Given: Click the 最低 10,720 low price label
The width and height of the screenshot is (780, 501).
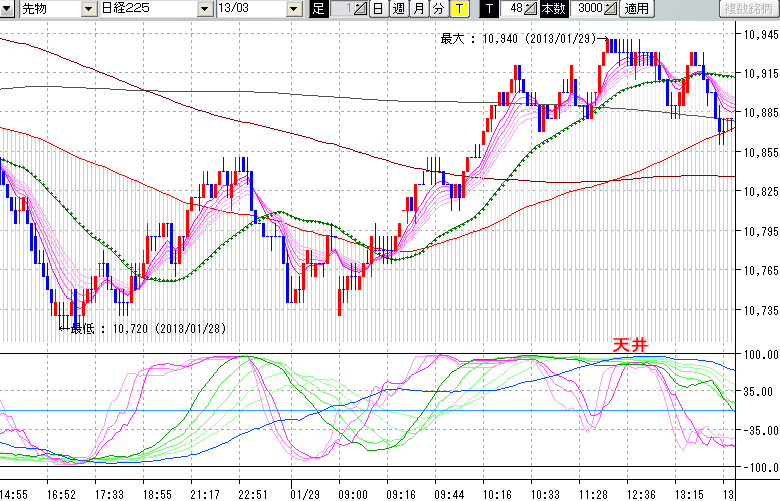Looking at the screenshot, I should (x=138, y=327).
